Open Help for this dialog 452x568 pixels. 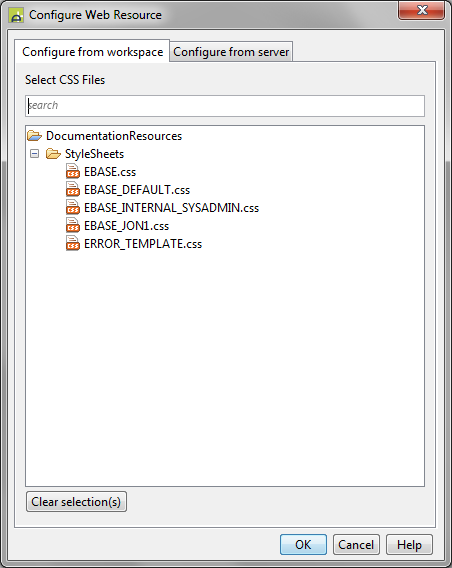[409, 544]
